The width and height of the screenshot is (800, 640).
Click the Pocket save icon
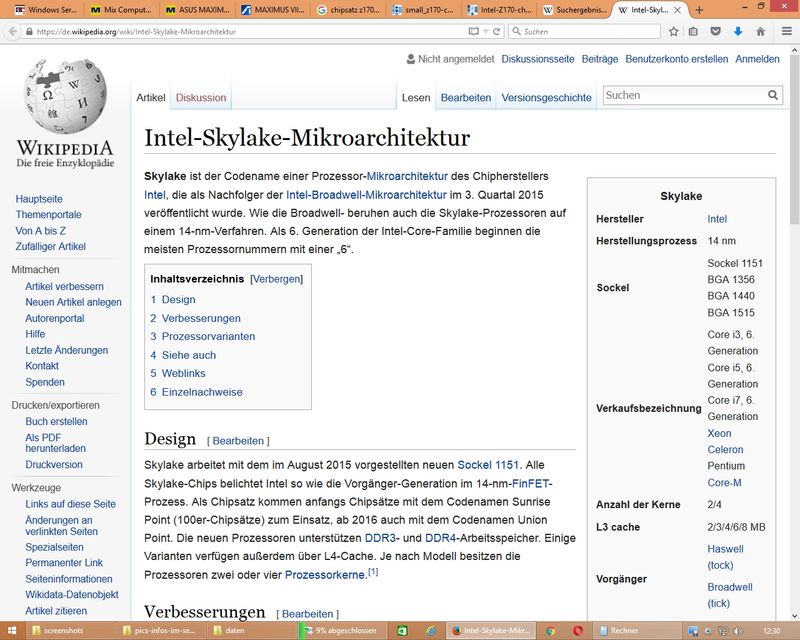coord(716,31)
